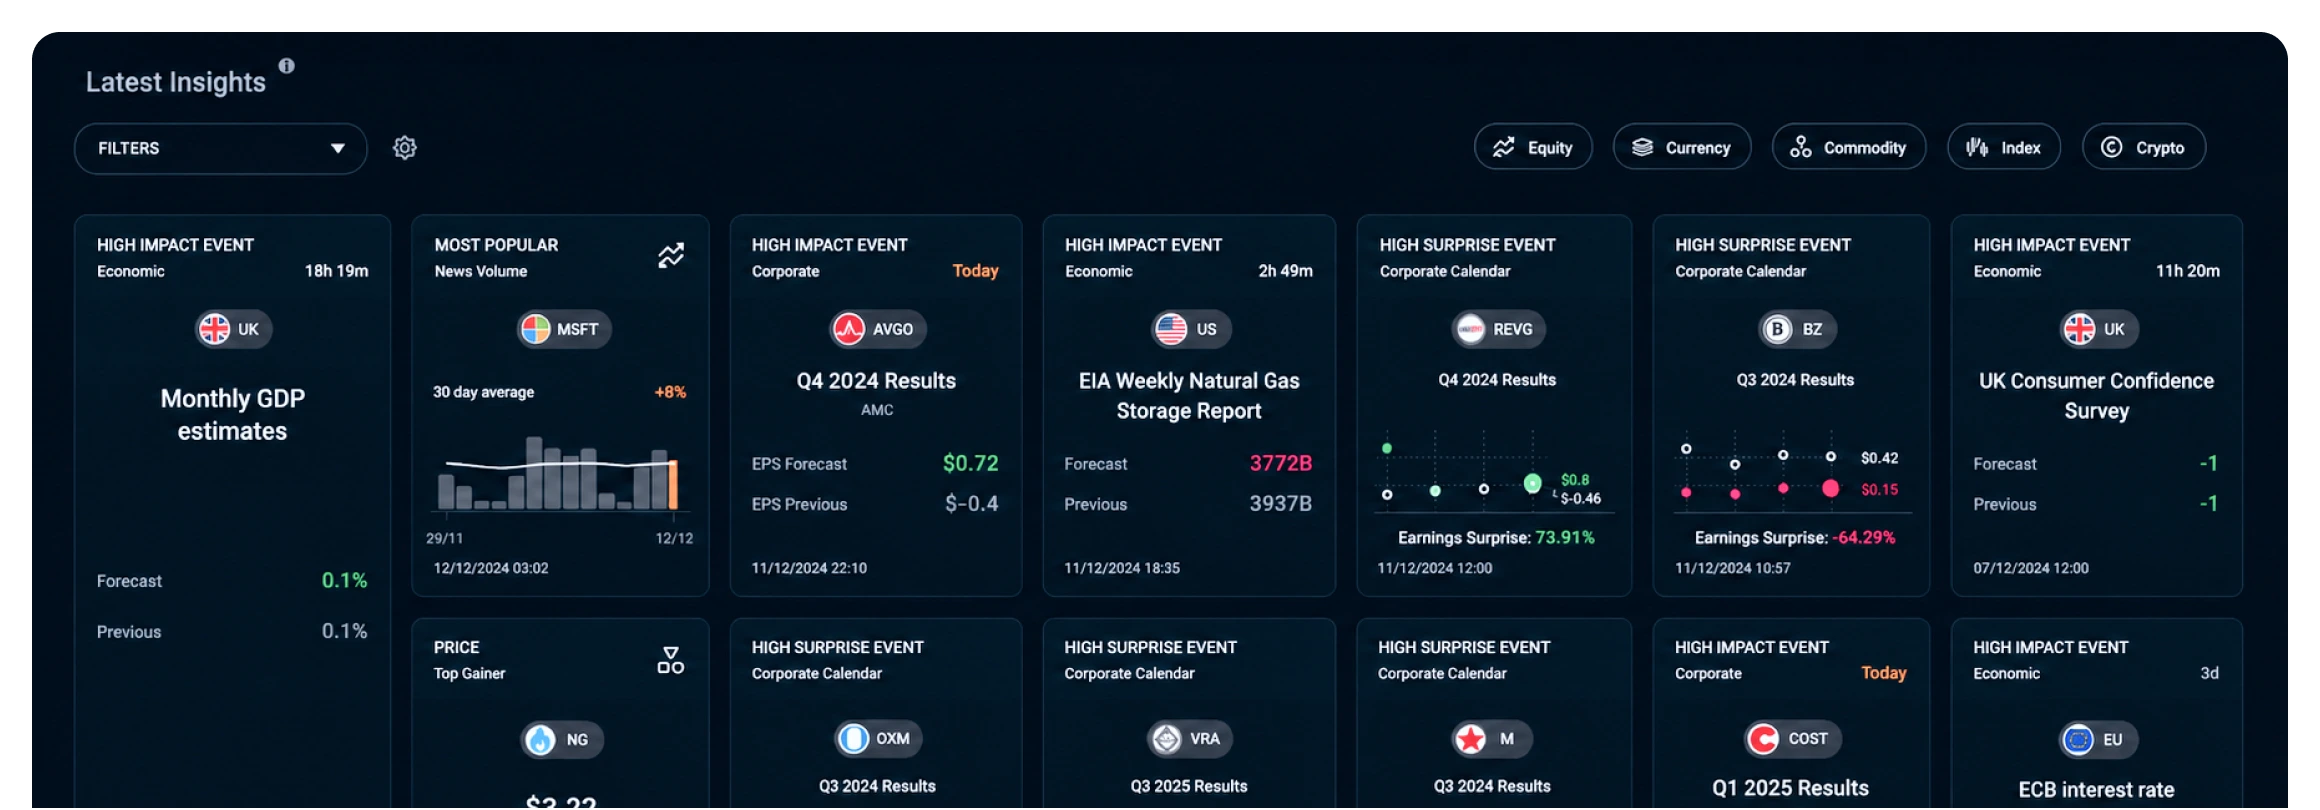Image resolution: width=2320 pixels, height=810 pixels.
Task: Expand the FILTERS dropdown
Action: coord(221,148)
